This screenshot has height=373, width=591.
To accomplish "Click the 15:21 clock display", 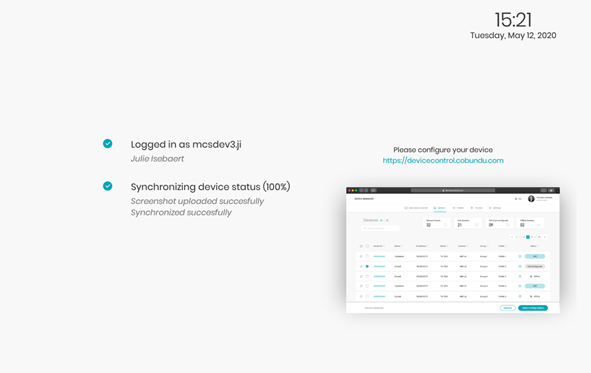I will coord(513,20).
